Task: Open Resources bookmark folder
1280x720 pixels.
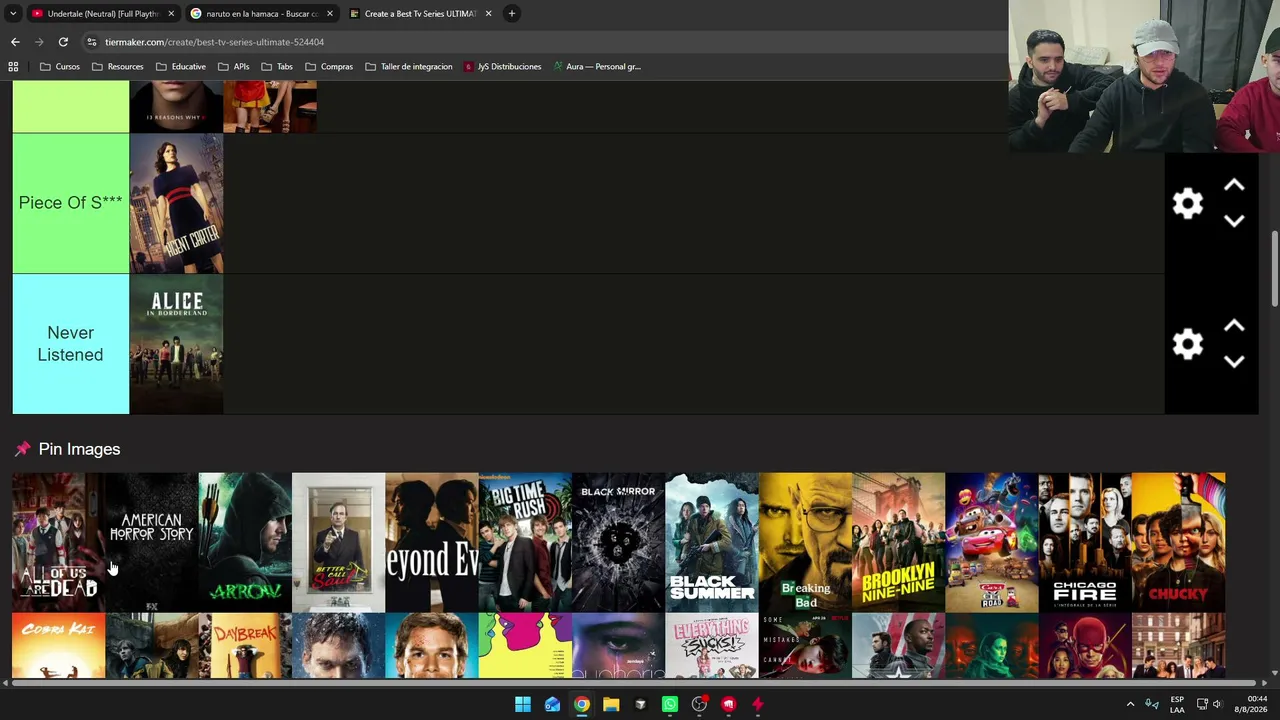Action: (117, 67)
